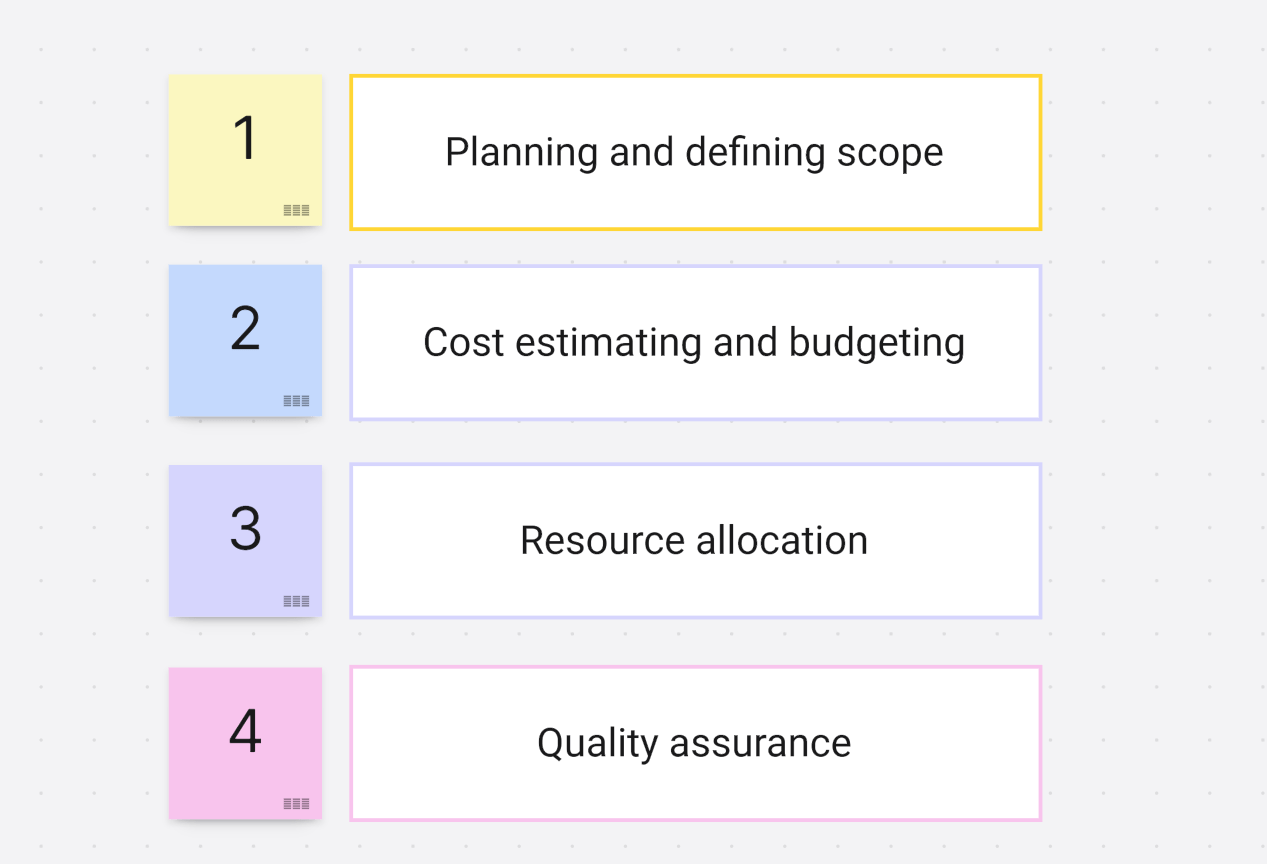
Task: Select the "Resource allocation" text
Action: (x=694, y=540)
